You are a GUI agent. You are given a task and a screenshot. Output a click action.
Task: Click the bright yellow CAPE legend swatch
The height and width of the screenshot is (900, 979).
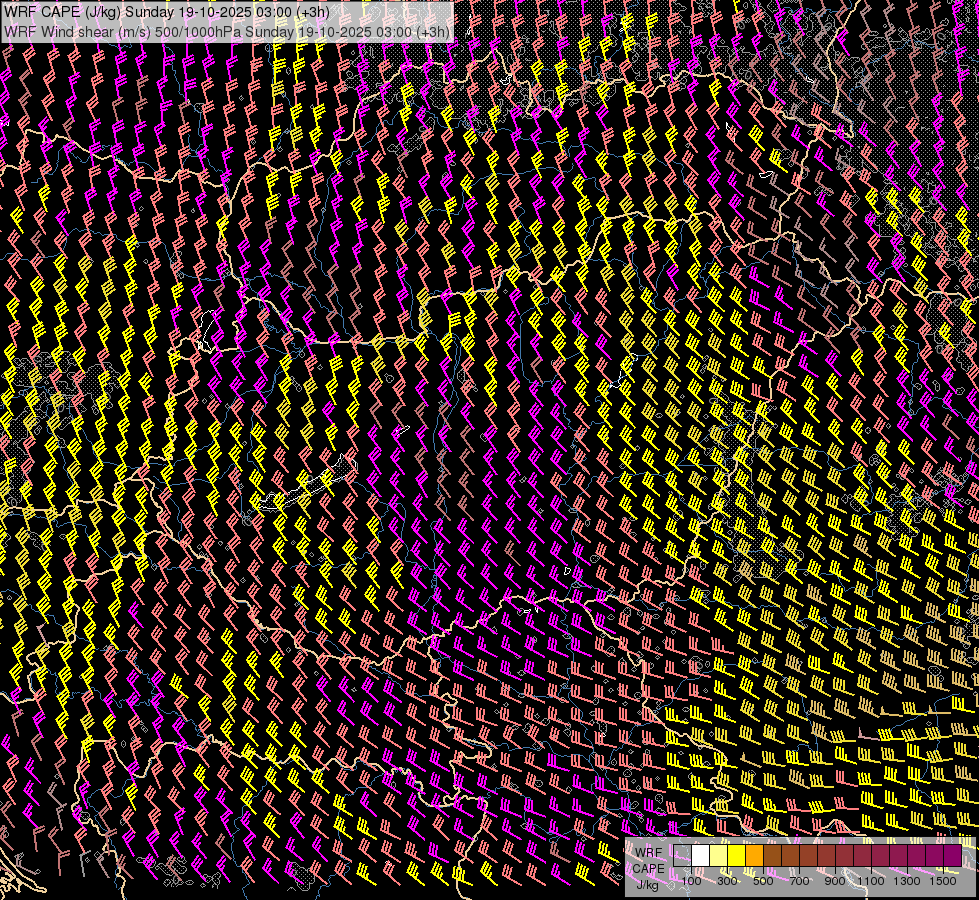coord(737,856)
